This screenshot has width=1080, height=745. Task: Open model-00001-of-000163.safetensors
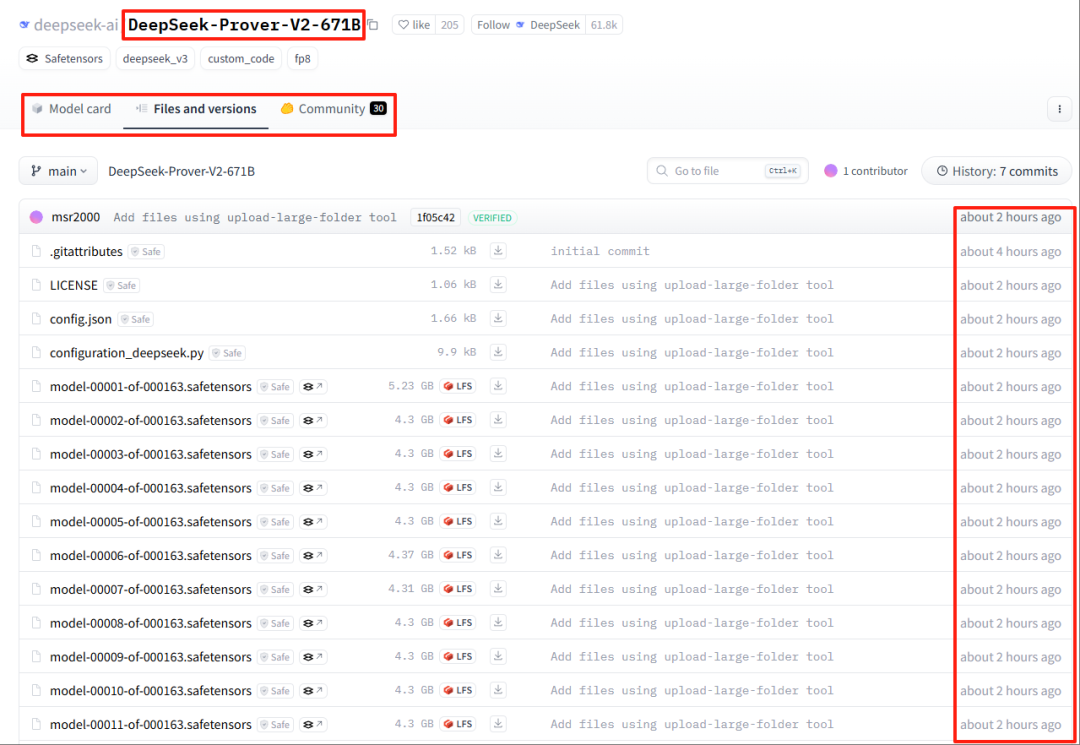point(151,386)
